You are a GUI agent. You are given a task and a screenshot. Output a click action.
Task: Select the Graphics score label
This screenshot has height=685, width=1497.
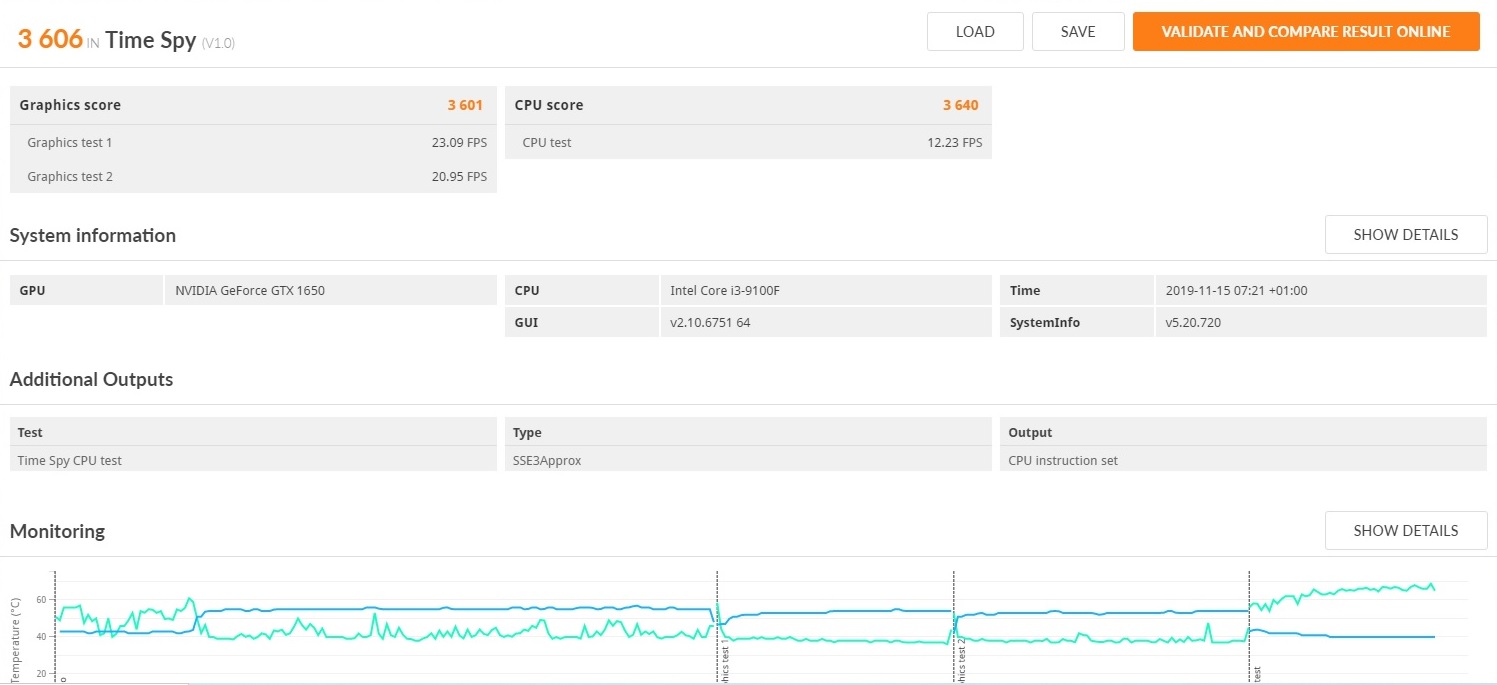[x=70, y=105]
